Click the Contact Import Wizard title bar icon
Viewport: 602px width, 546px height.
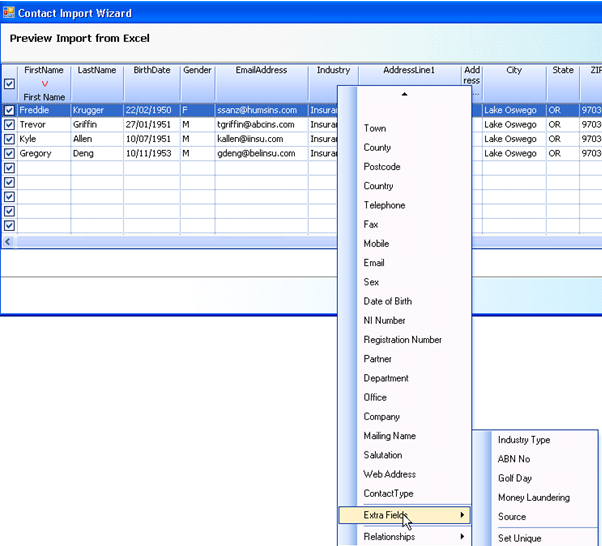(8, 13)
